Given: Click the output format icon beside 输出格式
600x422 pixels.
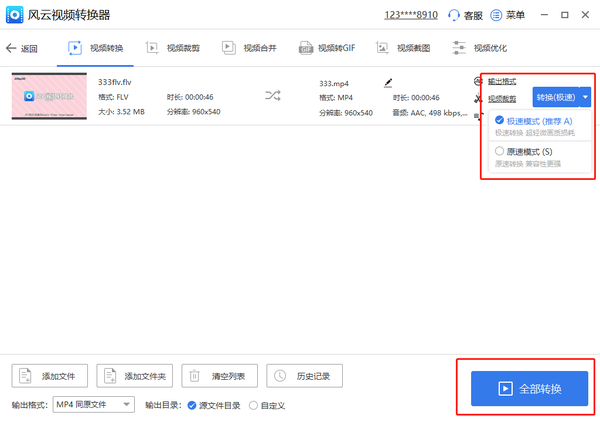Looking at the screenshot, I should point(478,81).
